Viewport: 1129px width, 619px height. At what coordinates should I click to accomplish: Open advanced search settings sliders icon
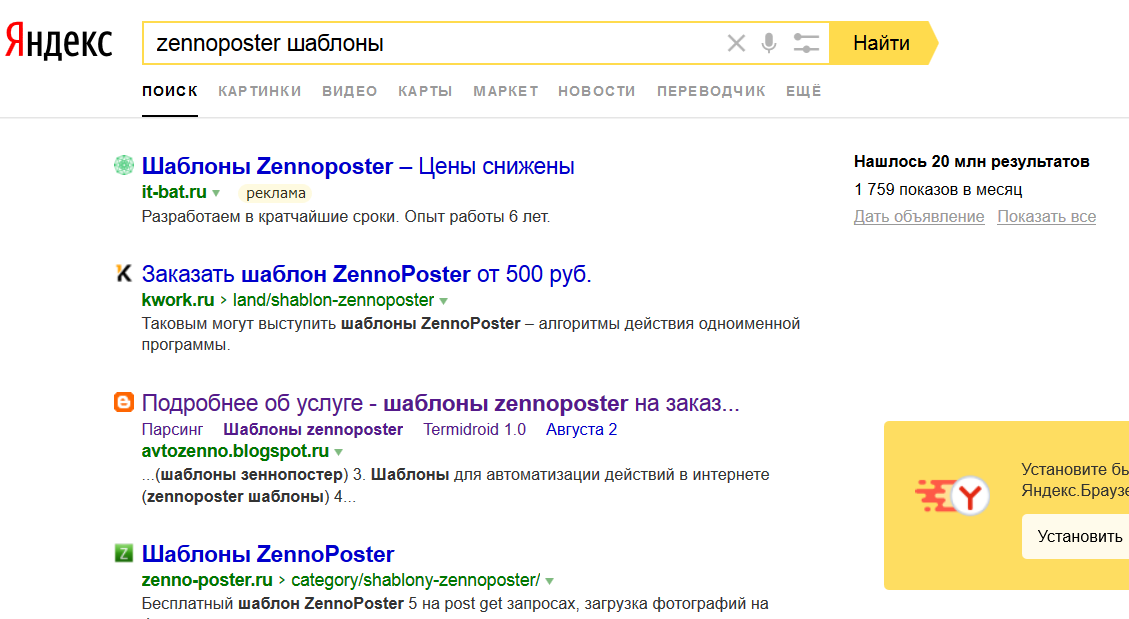point(806,43)
